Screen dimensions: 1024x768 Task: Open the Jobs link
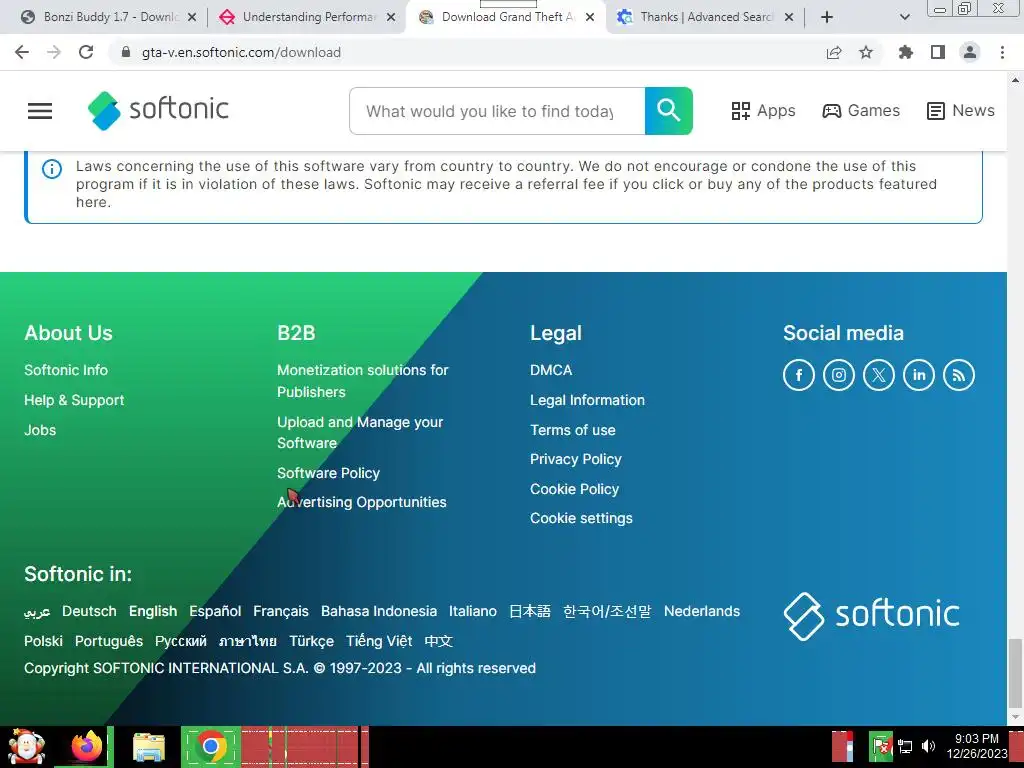coord(40,430)
